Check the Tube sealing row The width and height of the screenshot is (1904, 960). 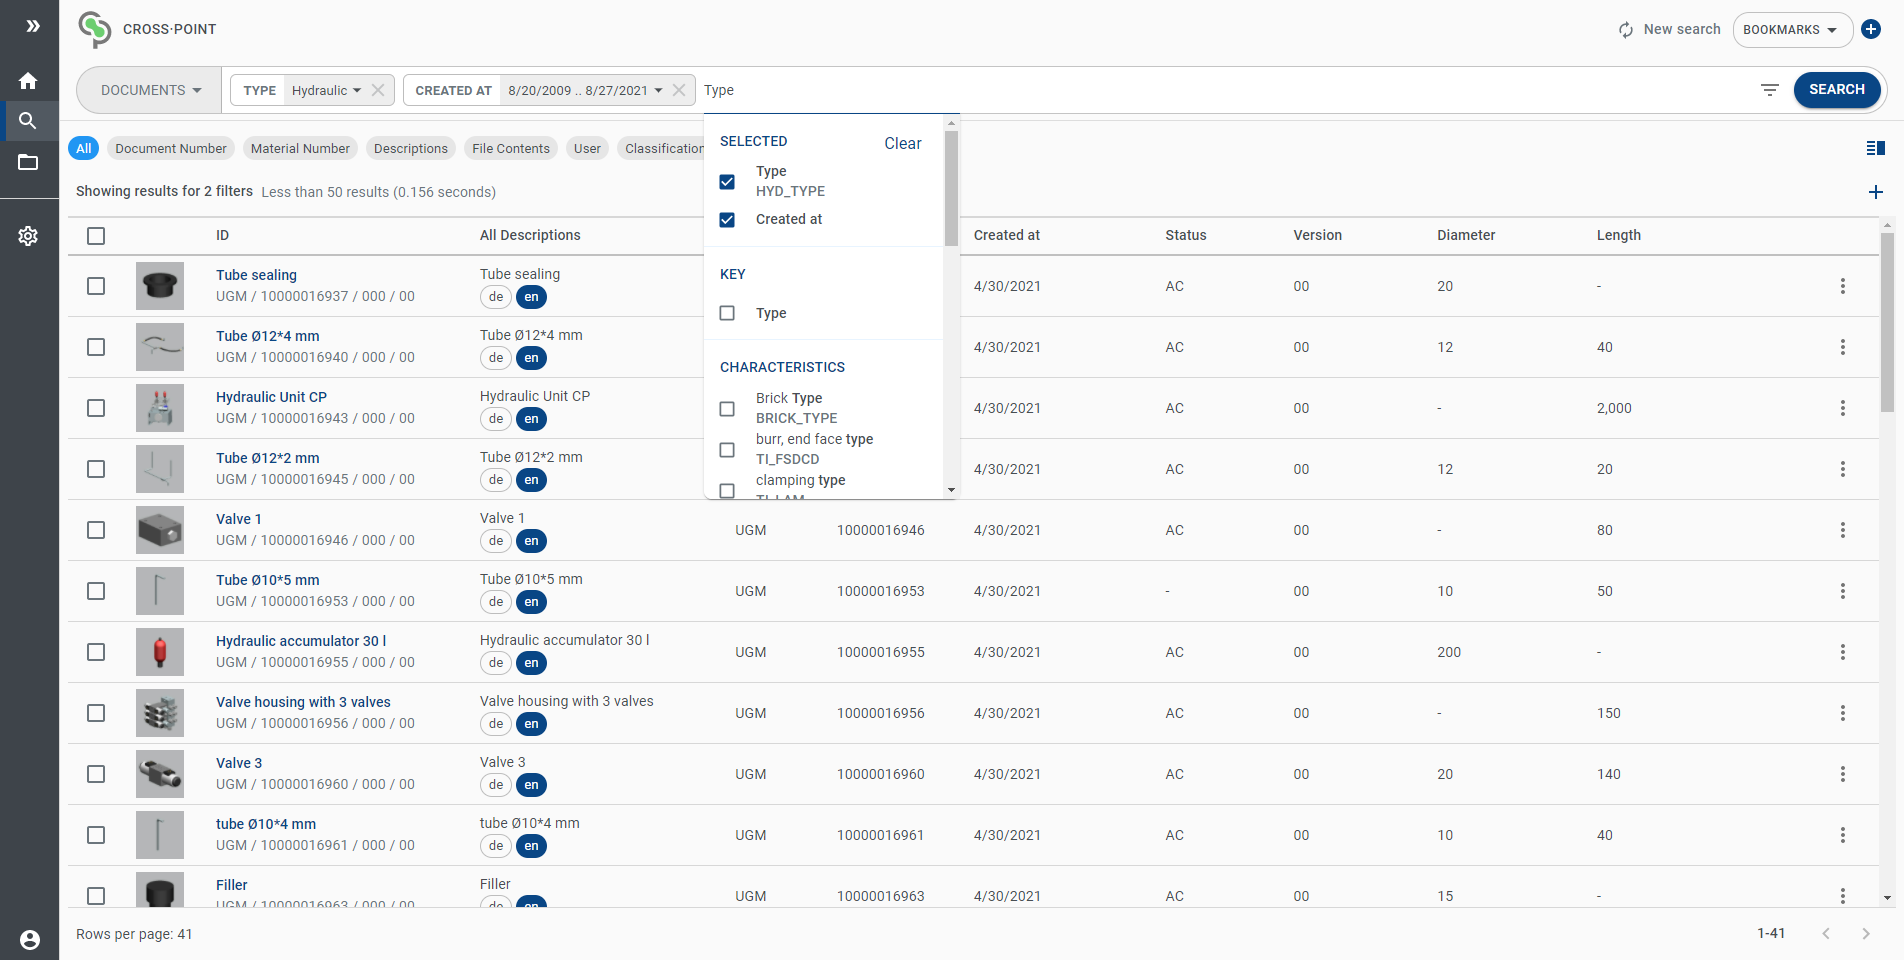[96, 286]
